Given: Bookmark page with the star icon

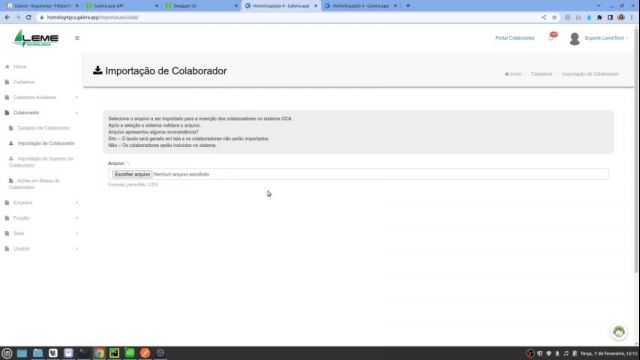Looking at the screenshot, I should tap(554, 18).
